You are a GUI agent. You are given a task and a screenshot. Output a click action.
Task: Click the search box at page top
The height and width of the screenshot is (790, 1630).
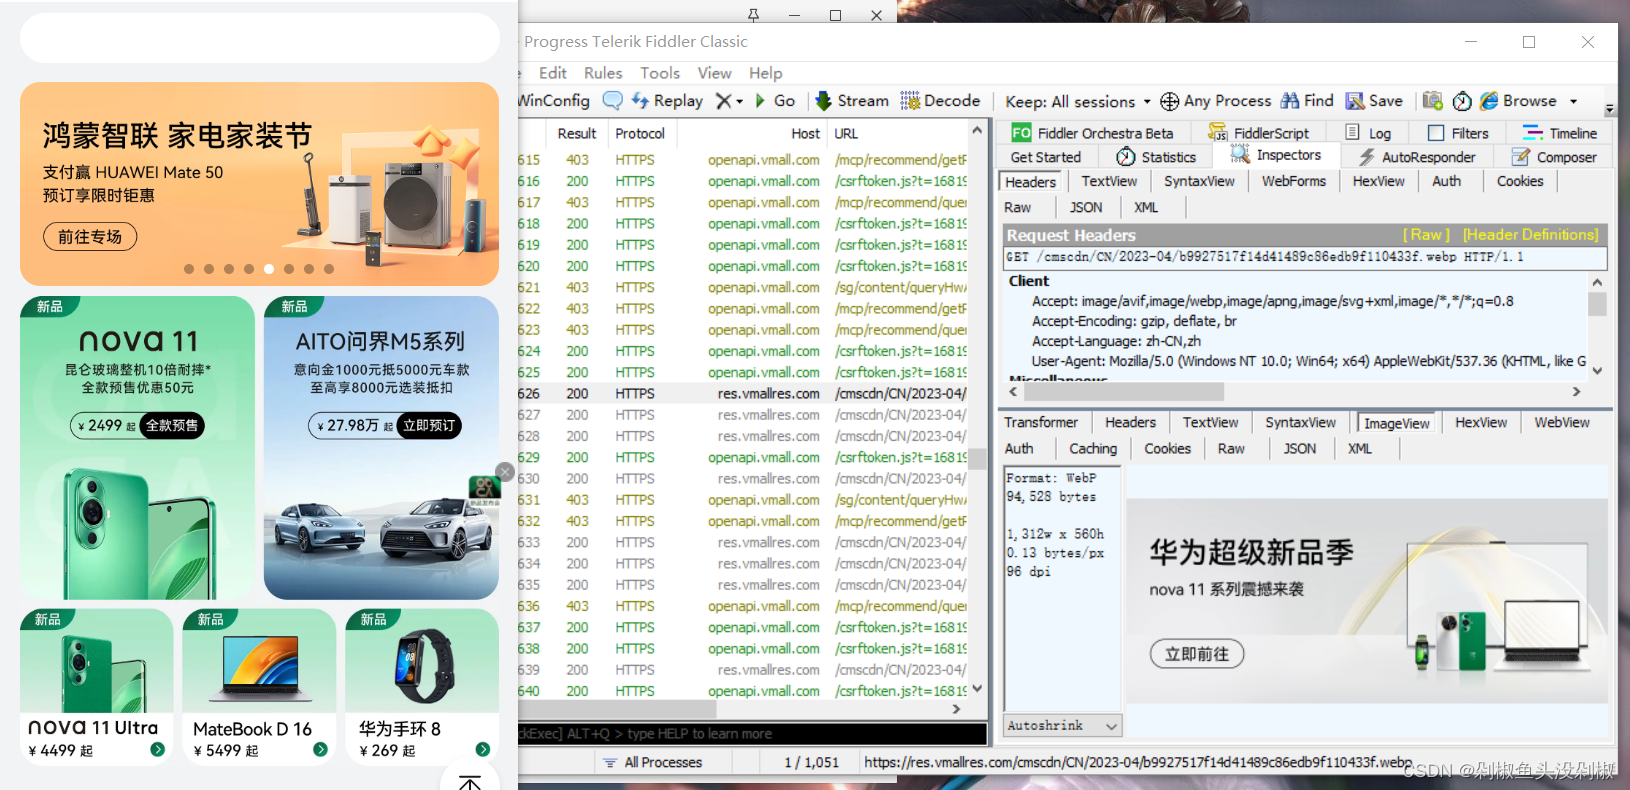260,38
